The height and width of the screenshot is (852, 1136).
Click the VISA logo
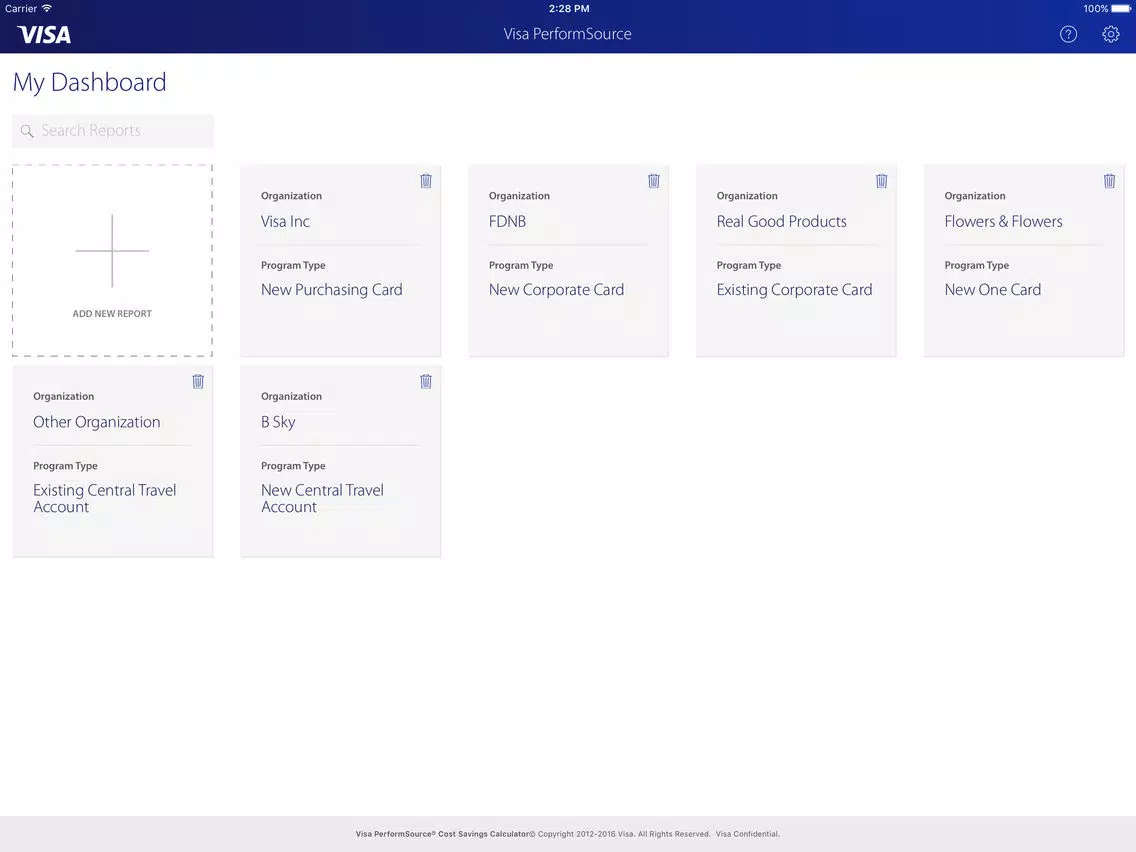pyautogui.click(x=44, y=35)
